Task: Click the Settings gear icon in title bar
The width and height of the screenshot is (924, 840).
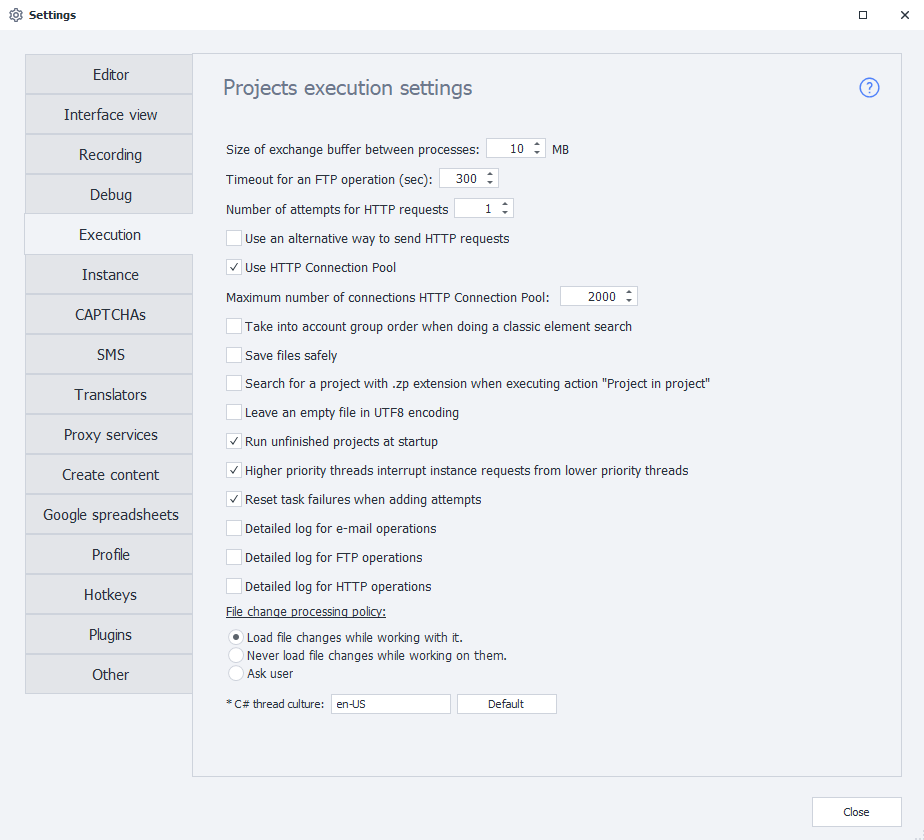Action: point(15,15)
